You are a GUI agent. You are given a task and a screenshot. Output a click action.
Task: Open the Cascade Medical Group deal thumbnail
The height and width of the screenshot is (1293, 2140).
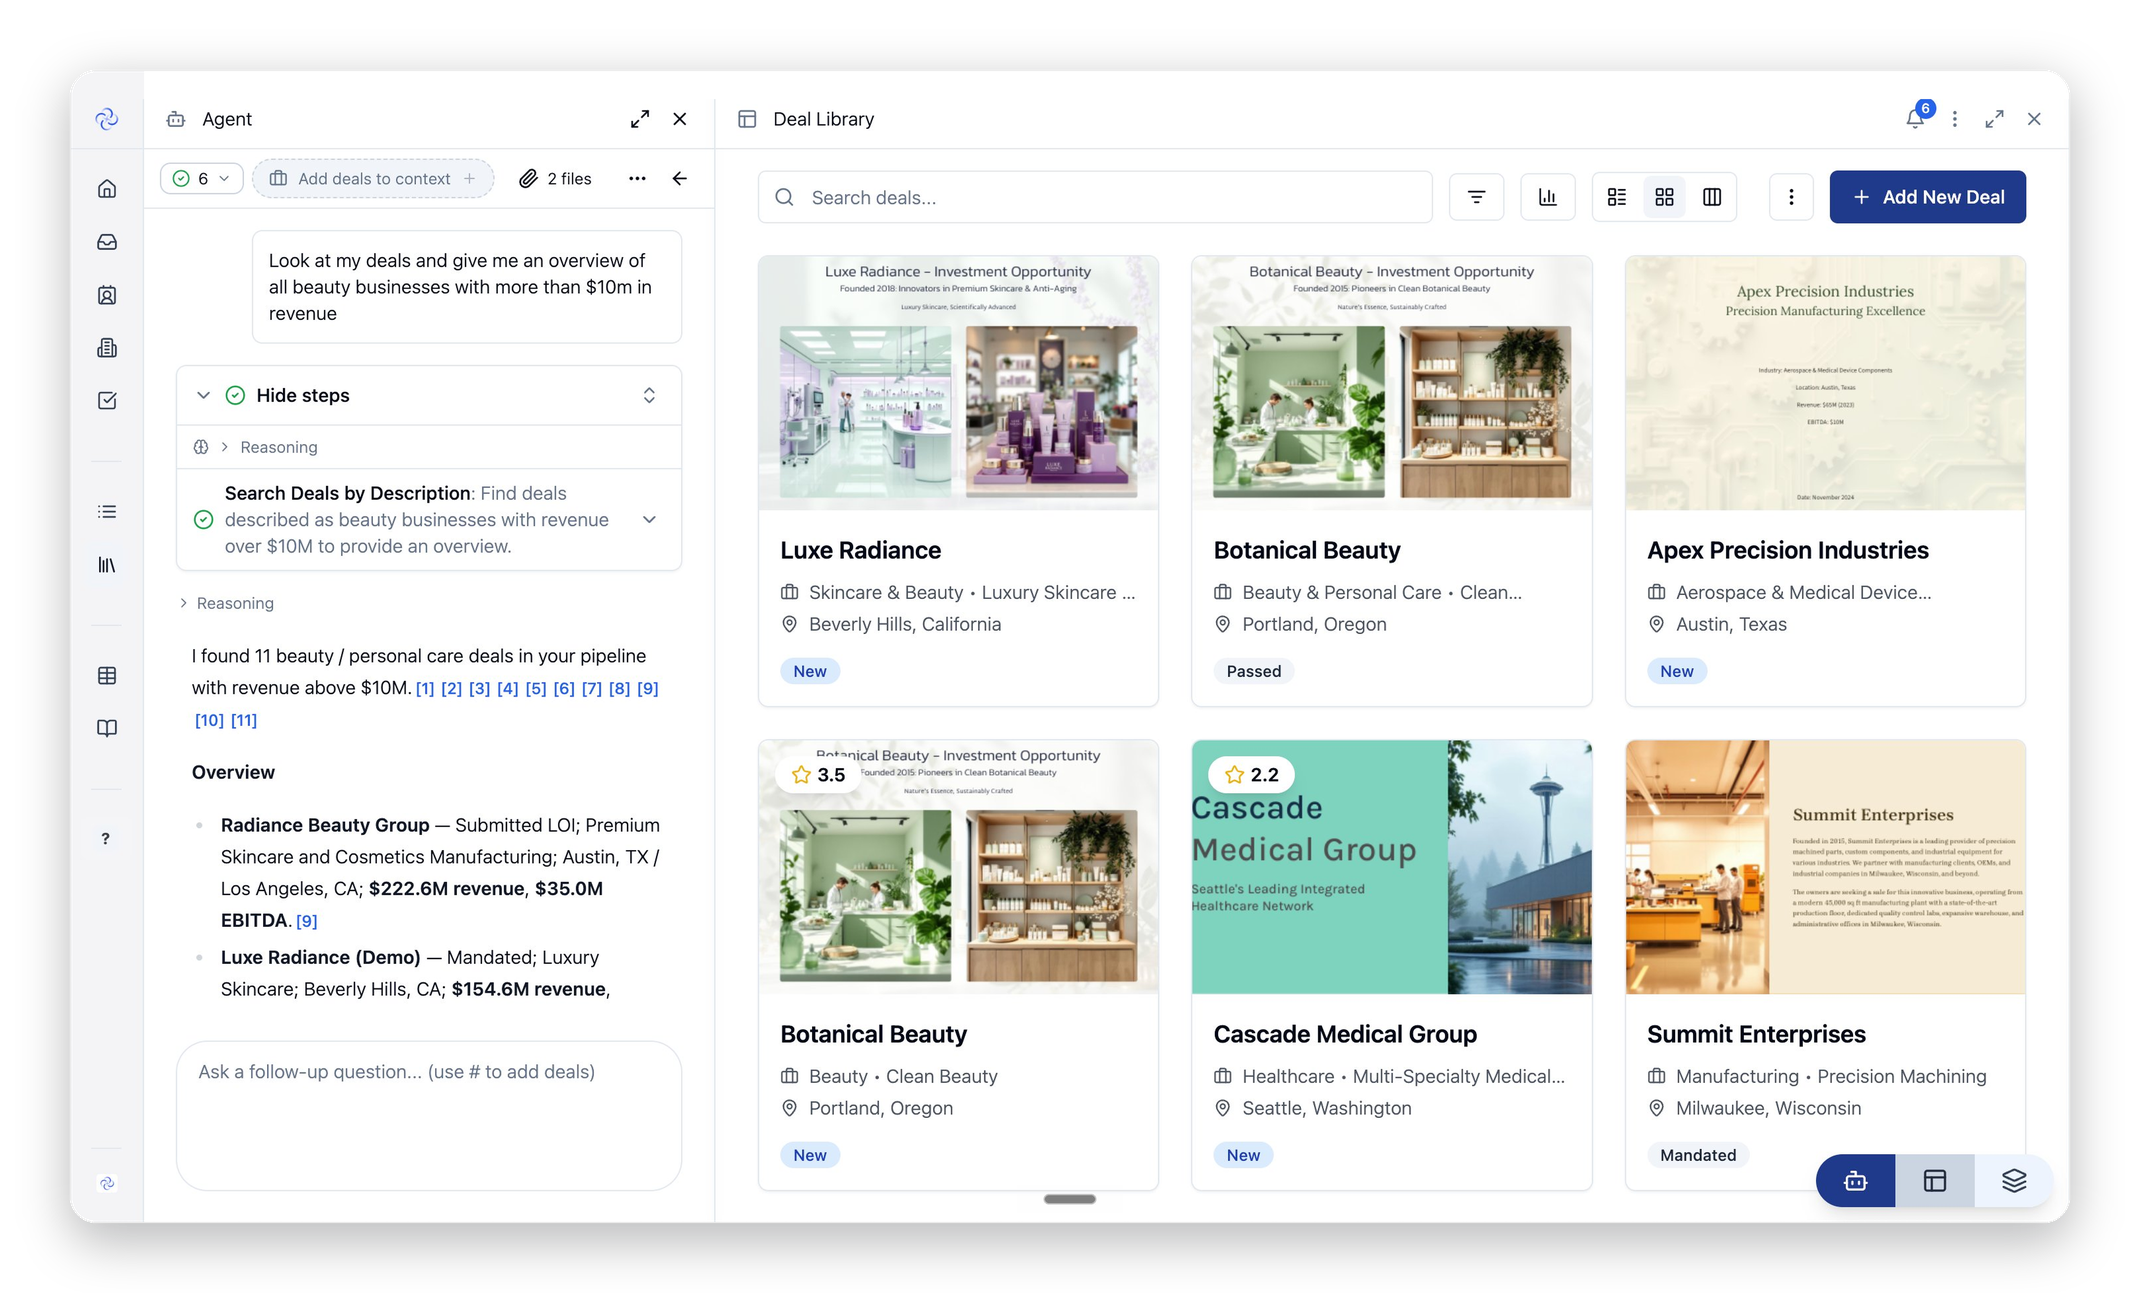coord(1391,867)
